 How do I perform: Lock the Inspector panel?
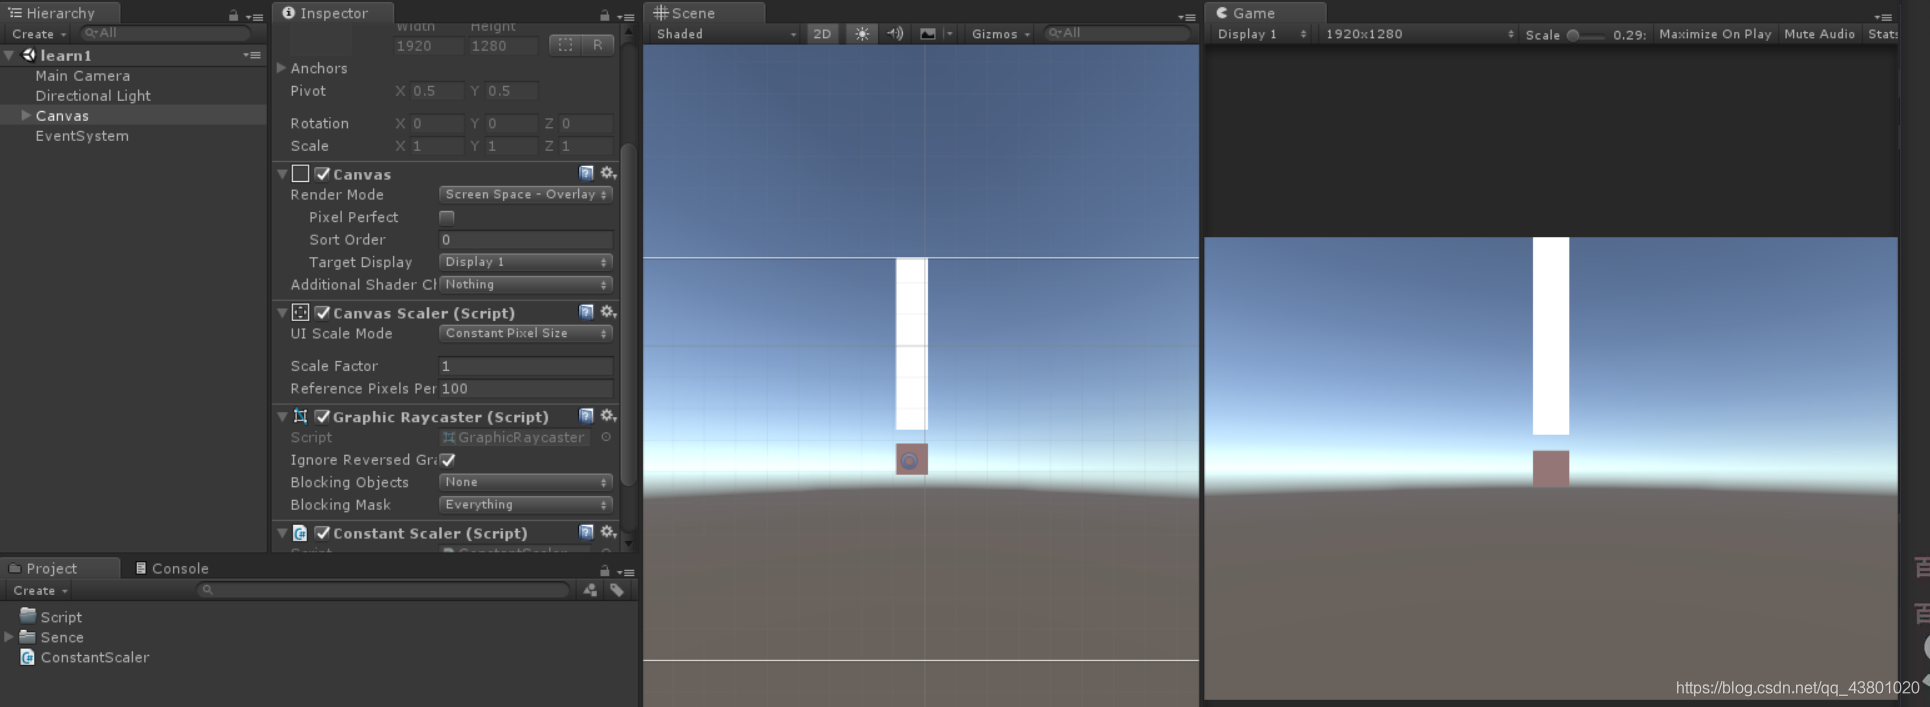pyautogui.click(x=604, y=15)
